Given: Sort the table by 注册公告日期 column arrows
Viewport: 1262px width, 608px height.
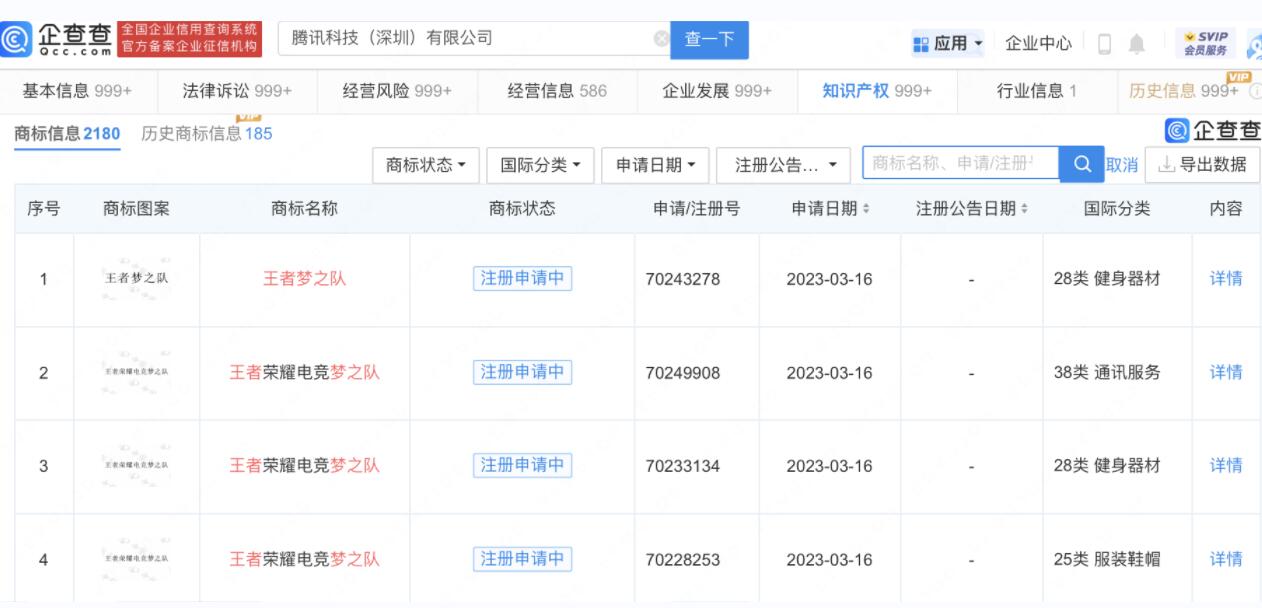Looking at the screenshot, I should coord(1023,209).
